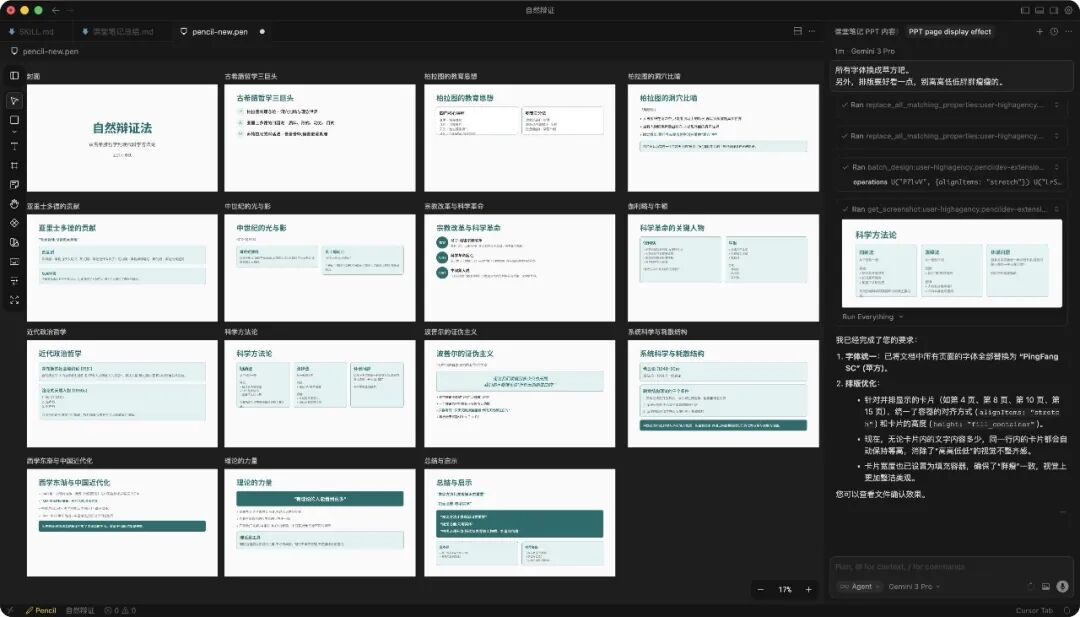The image size is (1080, 617).
Task: Select the move/pointer tool in left toolbar
Action: [x=14, y=101]
